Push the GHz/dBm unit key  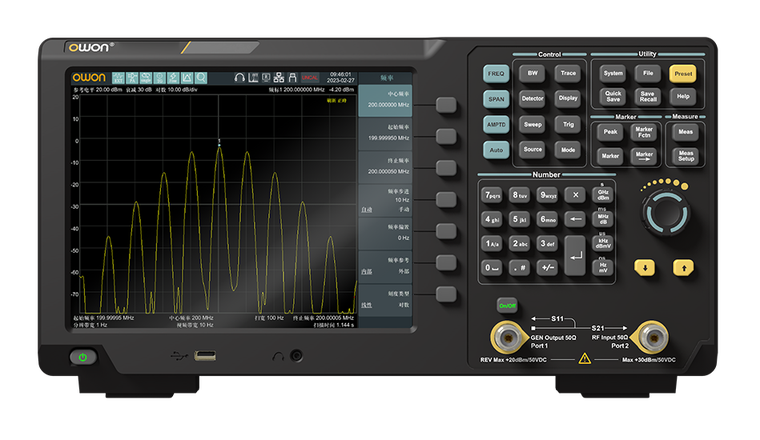[603, 195]
